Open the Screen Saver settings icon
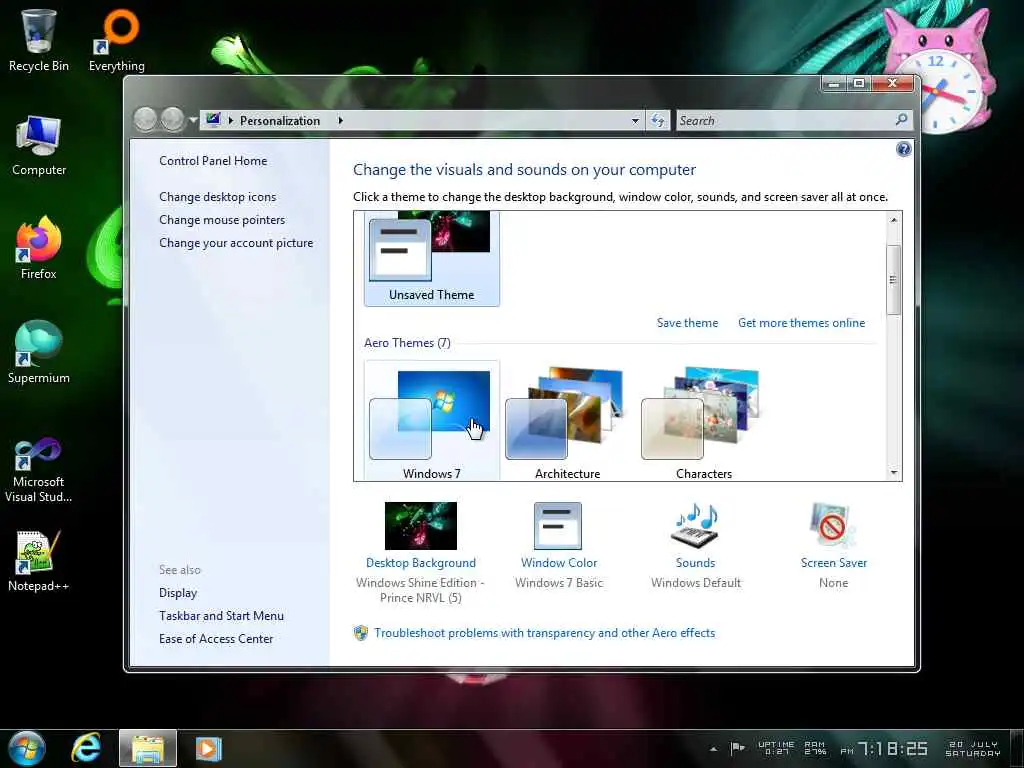Screen dimensions: 1024x768 832,524
